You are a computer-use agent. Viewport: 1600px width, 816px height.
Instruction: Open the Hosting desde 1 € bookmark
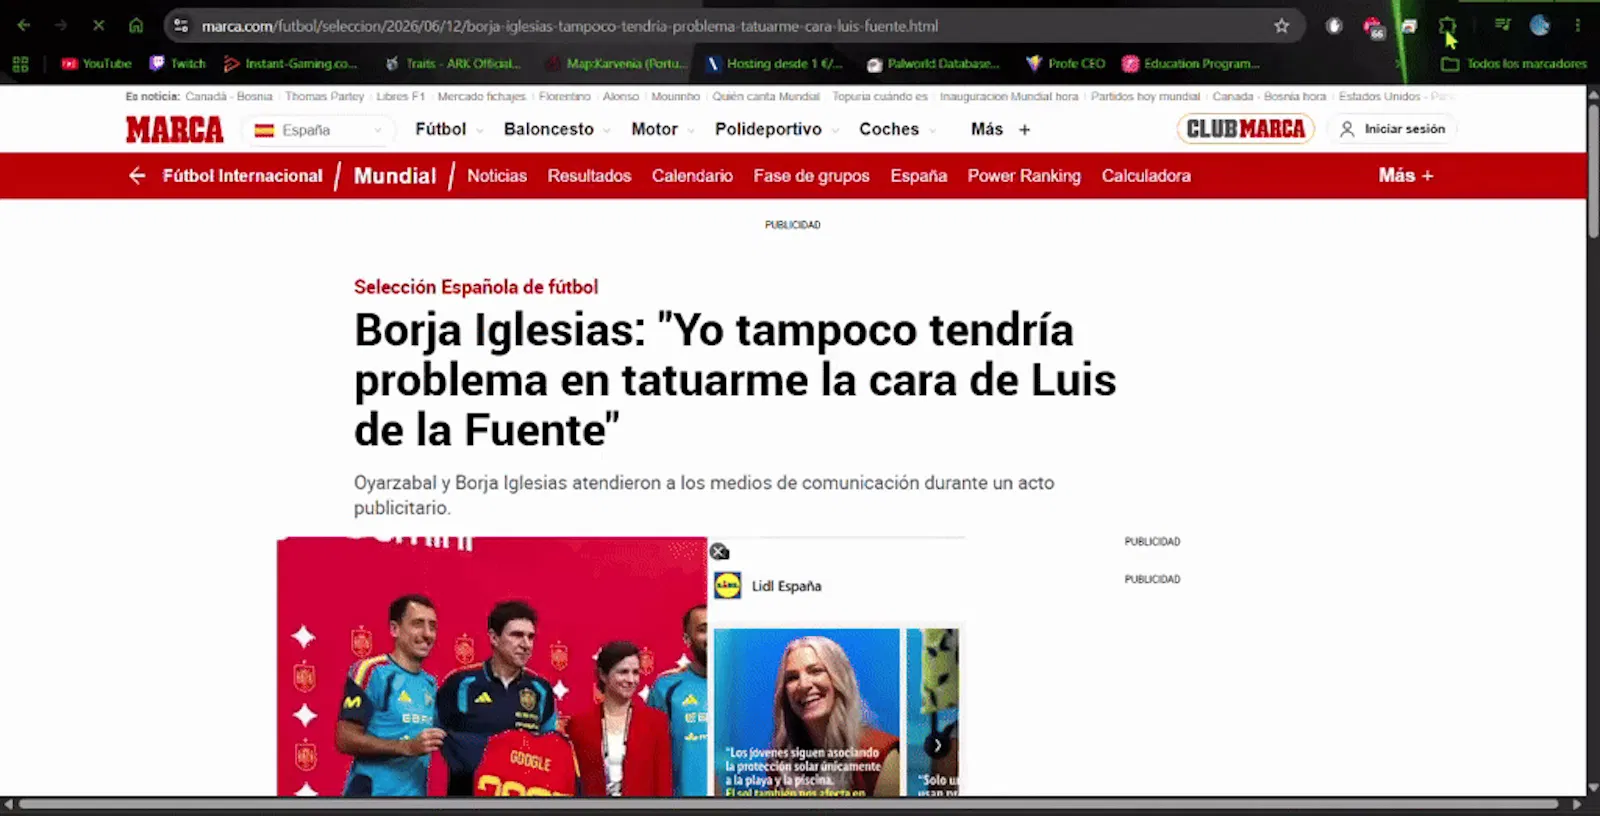coord(774,64)
